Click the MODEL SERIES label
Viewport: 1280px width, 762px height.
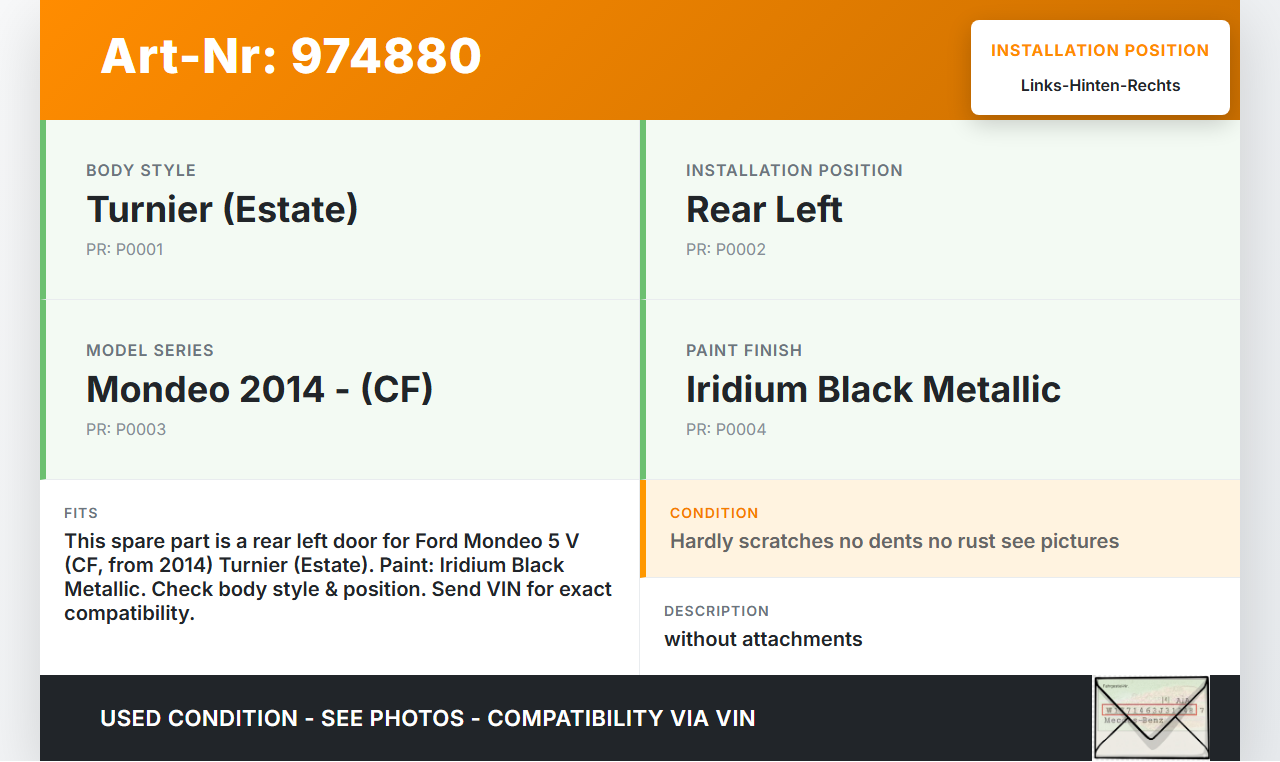(x=150, y=350)
